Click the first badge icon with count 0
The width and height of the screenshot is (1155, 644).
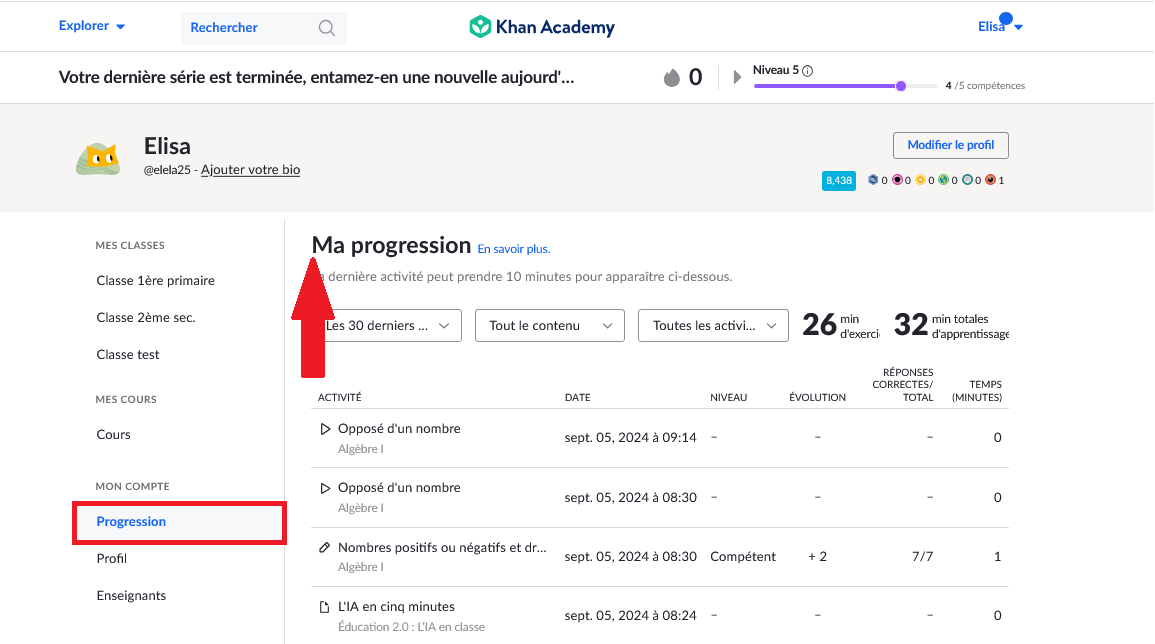coord(873,180)
